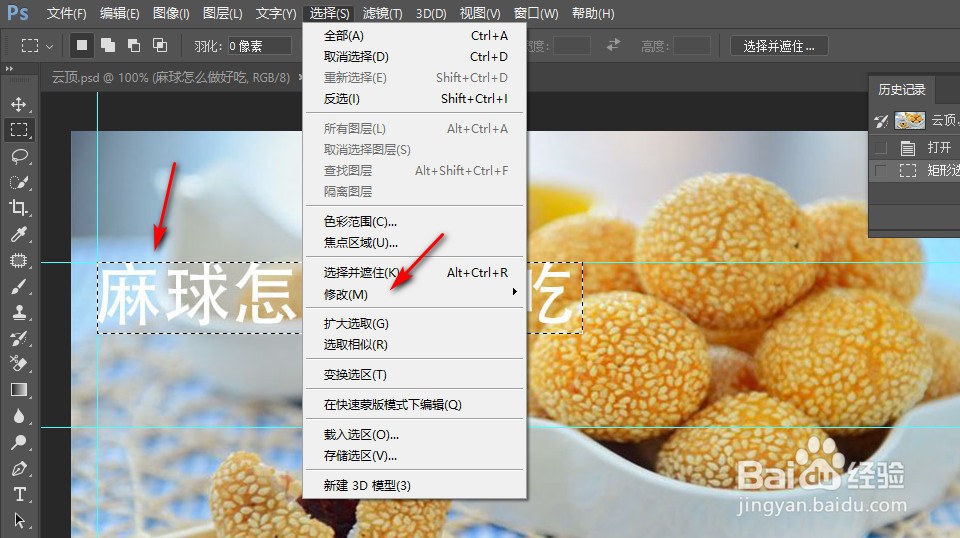Screen dimensions: 960x538
Task: Select the Crop tool
Action: [x=18, y=208]
